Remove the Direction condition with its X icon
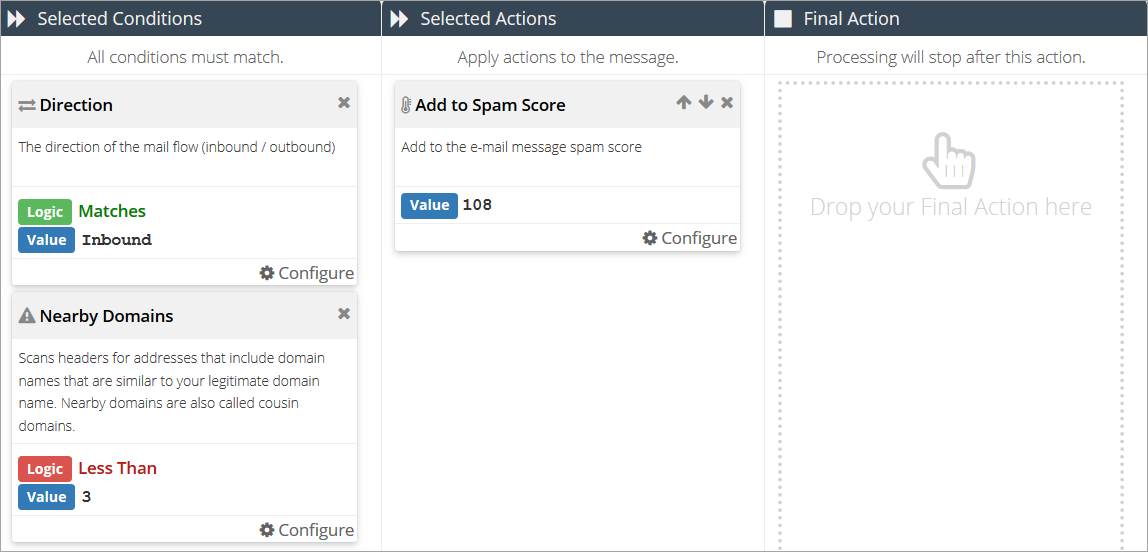1148x552 pixels. pos(344,103)
